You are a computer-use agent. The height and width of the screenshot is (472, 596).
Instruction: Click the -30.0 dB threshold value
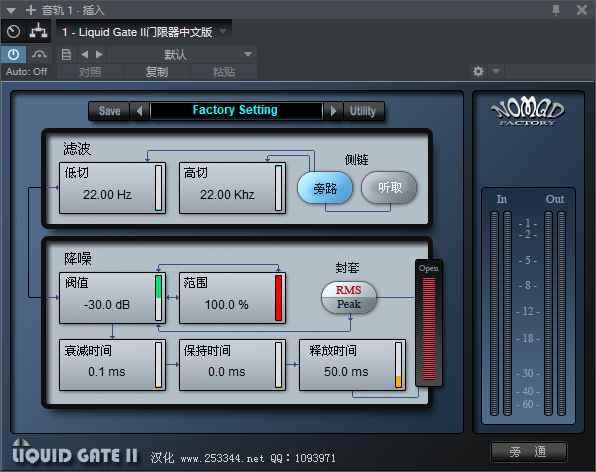pos(107,304)
